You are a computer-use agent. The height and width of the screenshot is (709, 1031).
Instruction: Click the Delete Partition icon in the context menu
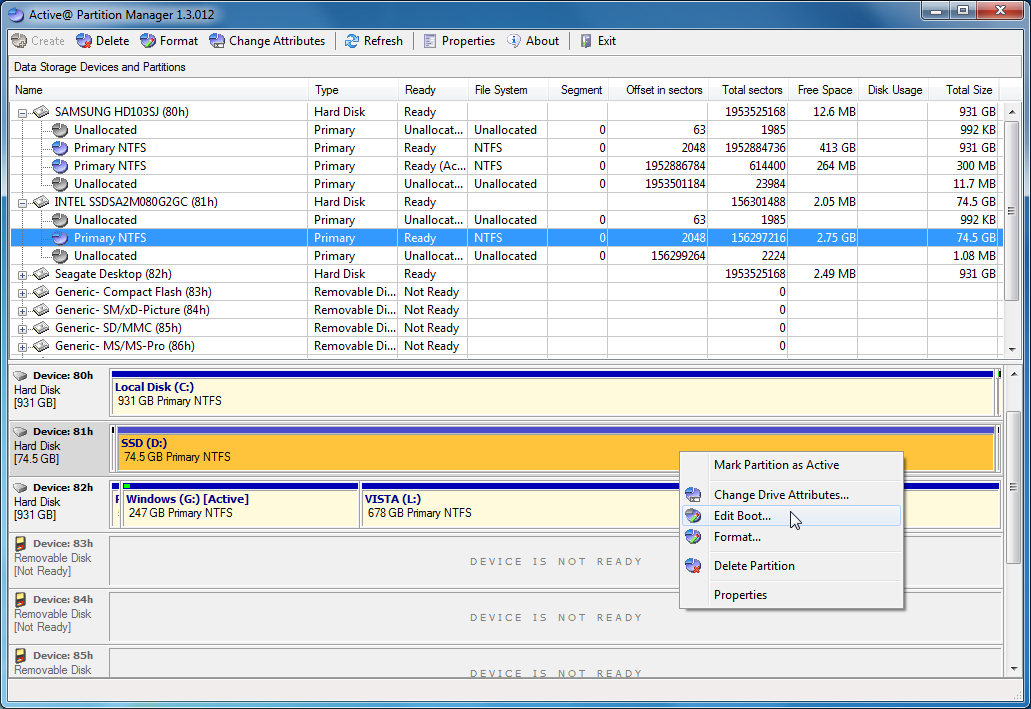pos(694,566)
